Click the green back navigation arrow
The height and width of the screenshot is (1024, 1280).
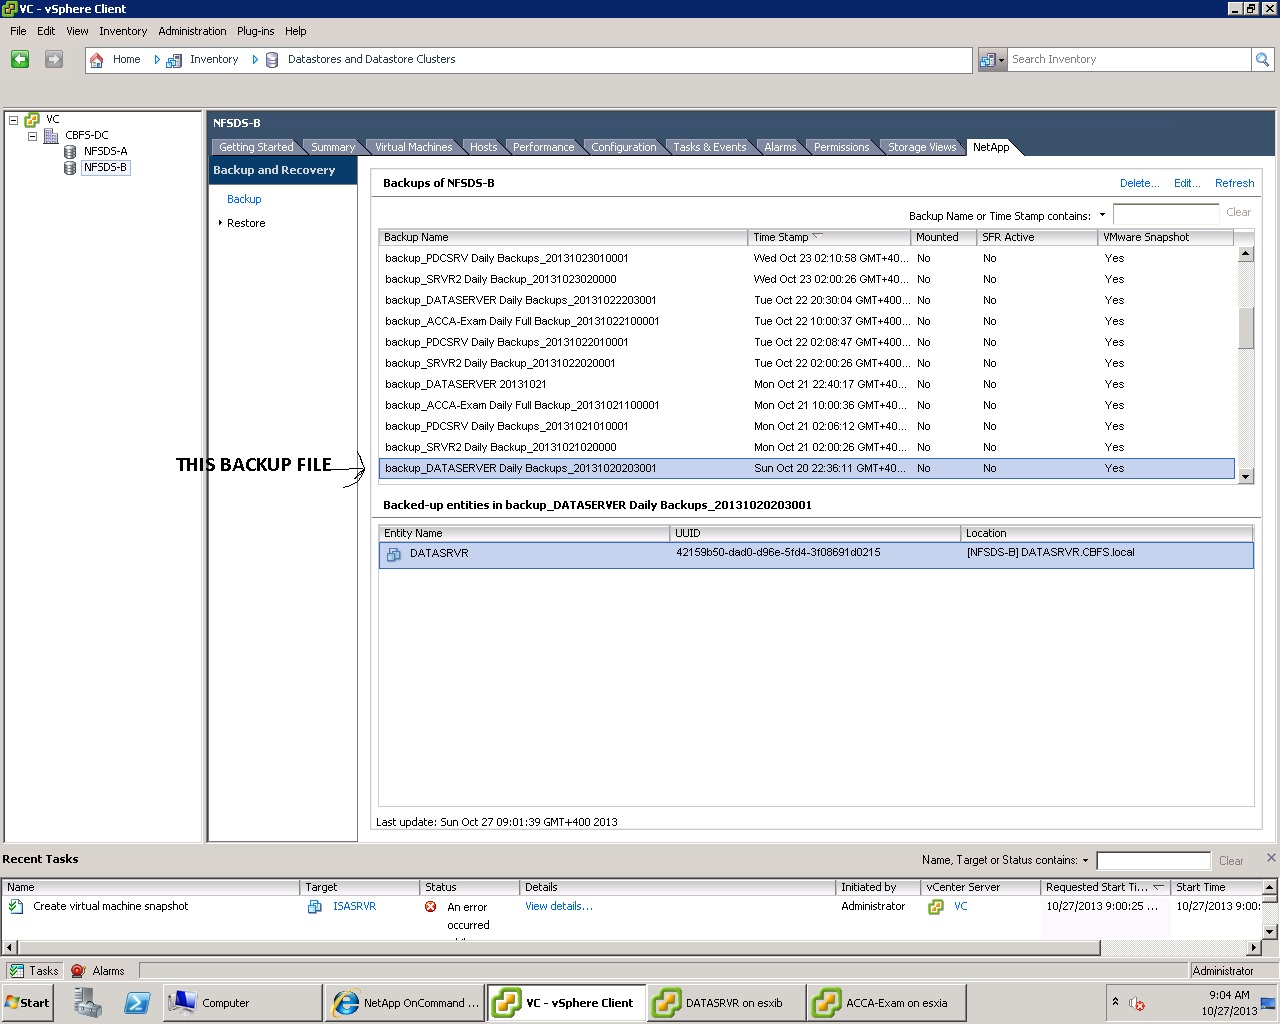(20, 60)
